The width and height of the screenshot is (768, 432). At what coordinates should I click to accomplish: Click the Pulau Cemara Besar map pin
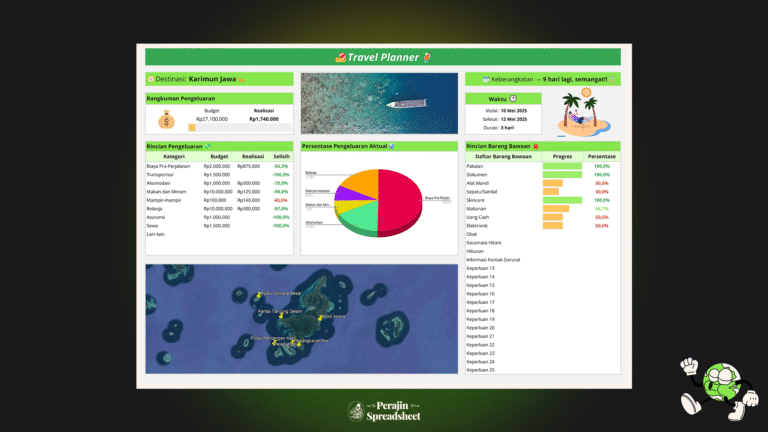(259, 295)
